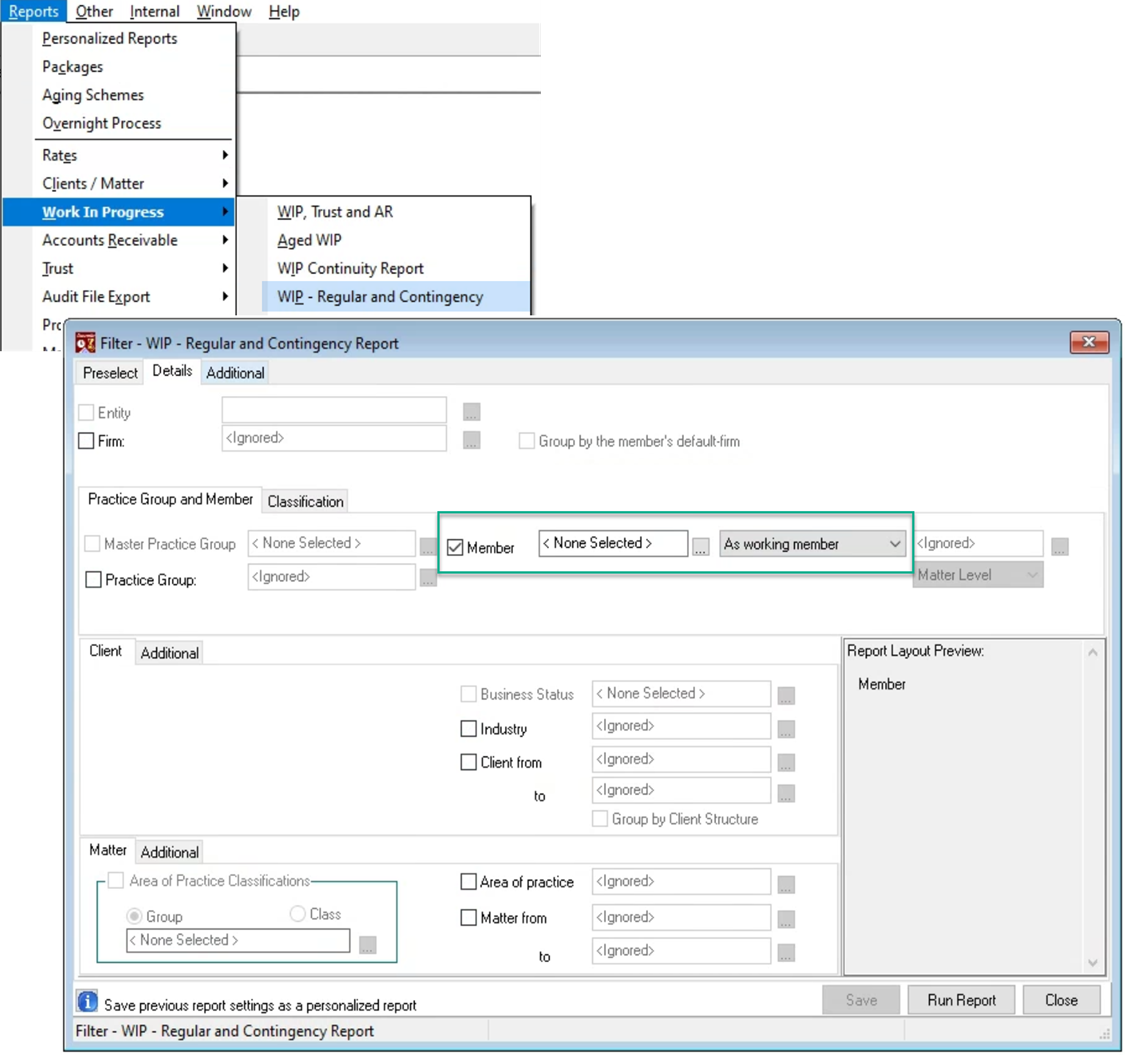Click the blue info icon beside save settings text
The image size is (1125, 1055).
click(87, 1001)
